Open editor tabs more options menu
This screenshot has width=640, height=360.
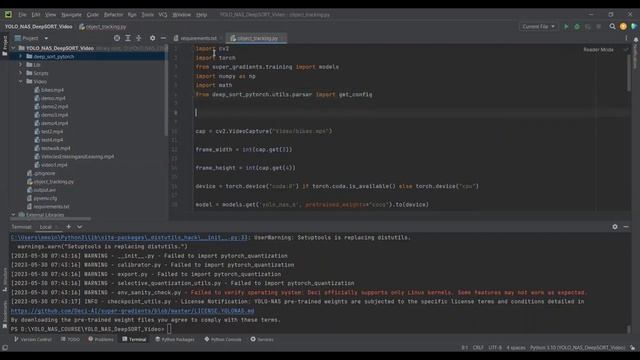pyautogui.click(x=626, y=38)
